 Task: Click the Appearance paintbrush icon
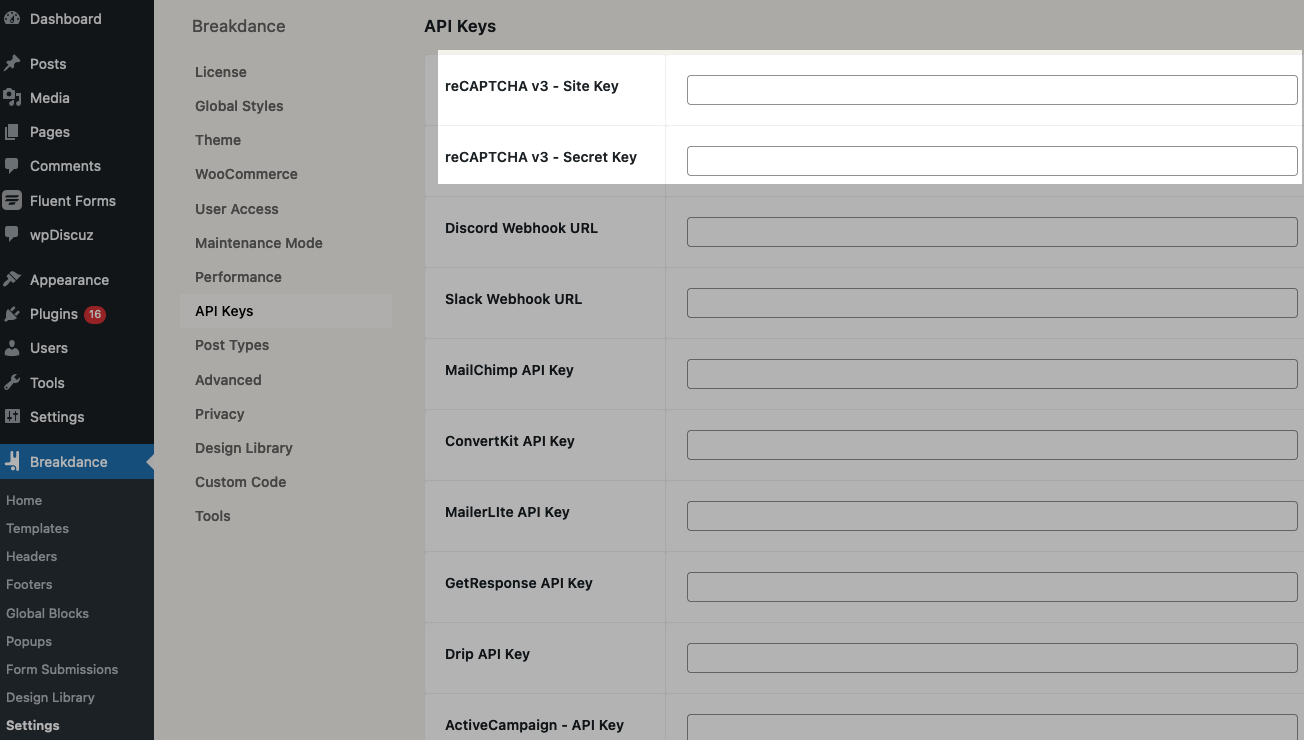coord(12,280)
